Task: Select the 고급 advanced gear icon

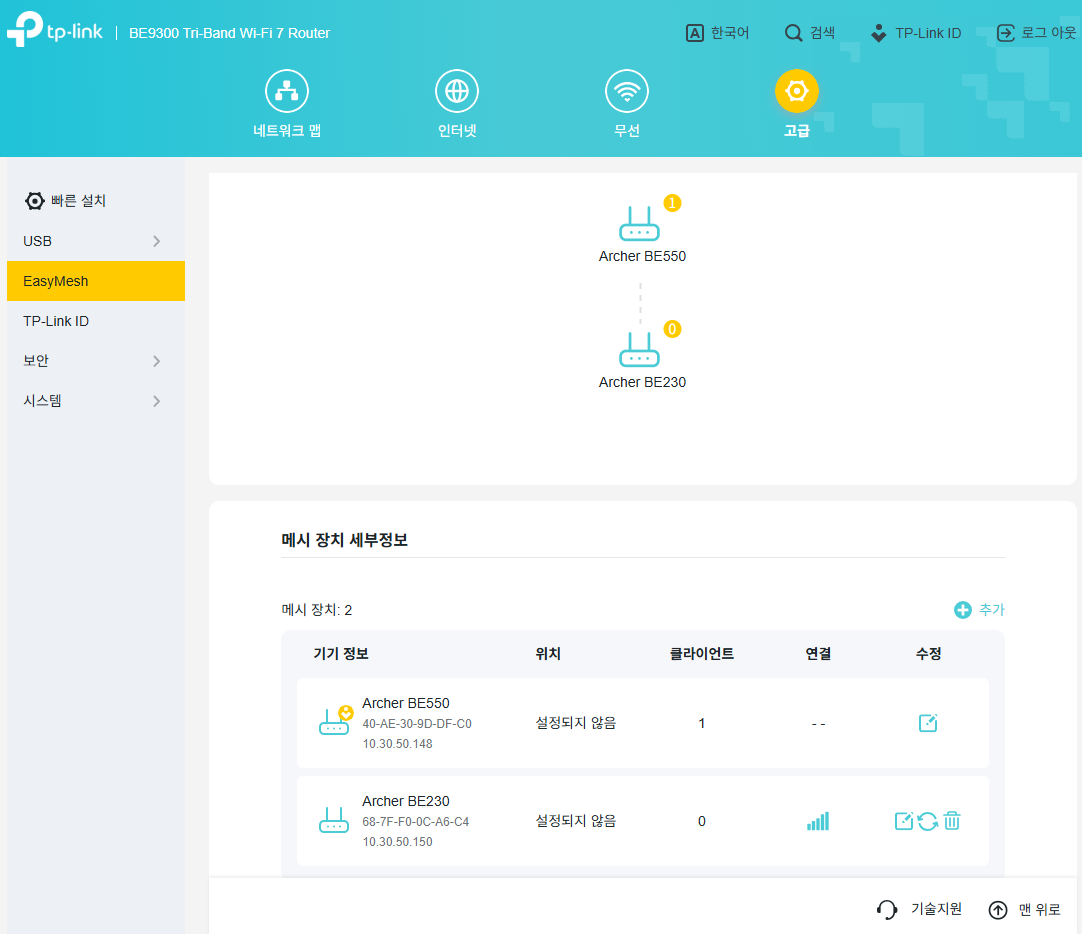Action: (x=796, y=91)
